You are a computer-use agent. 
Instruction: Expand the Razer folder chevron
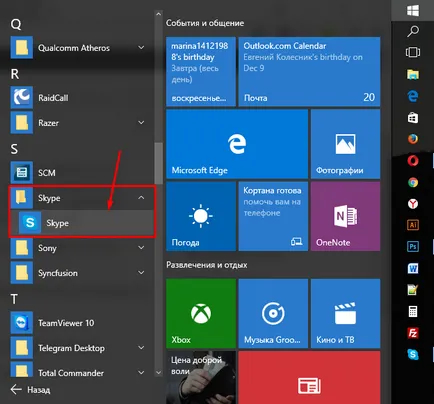coord(141,123)
